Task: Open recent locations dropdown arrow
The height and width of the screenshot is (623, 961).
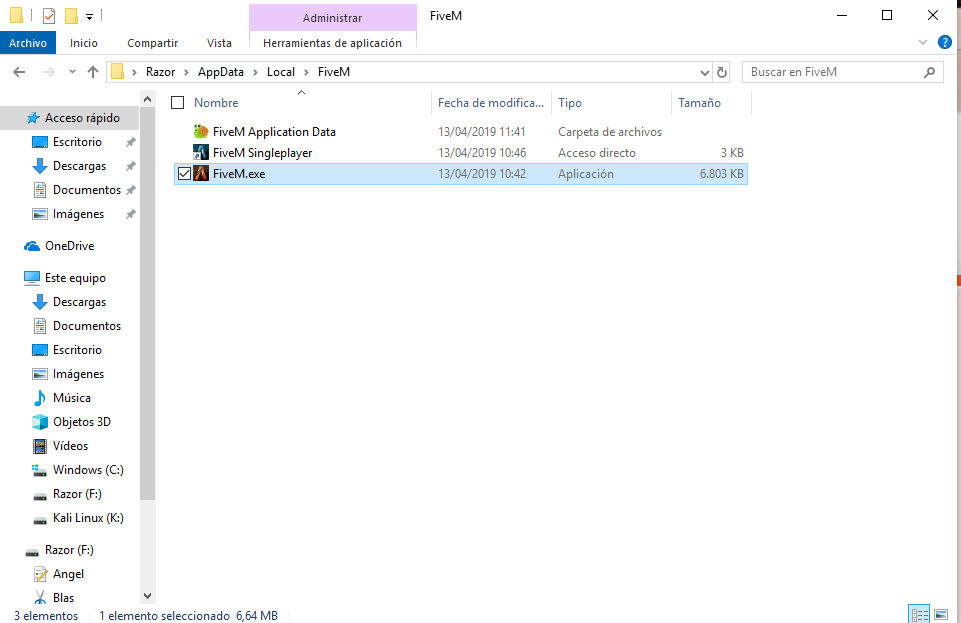Action: coord(72,72)
